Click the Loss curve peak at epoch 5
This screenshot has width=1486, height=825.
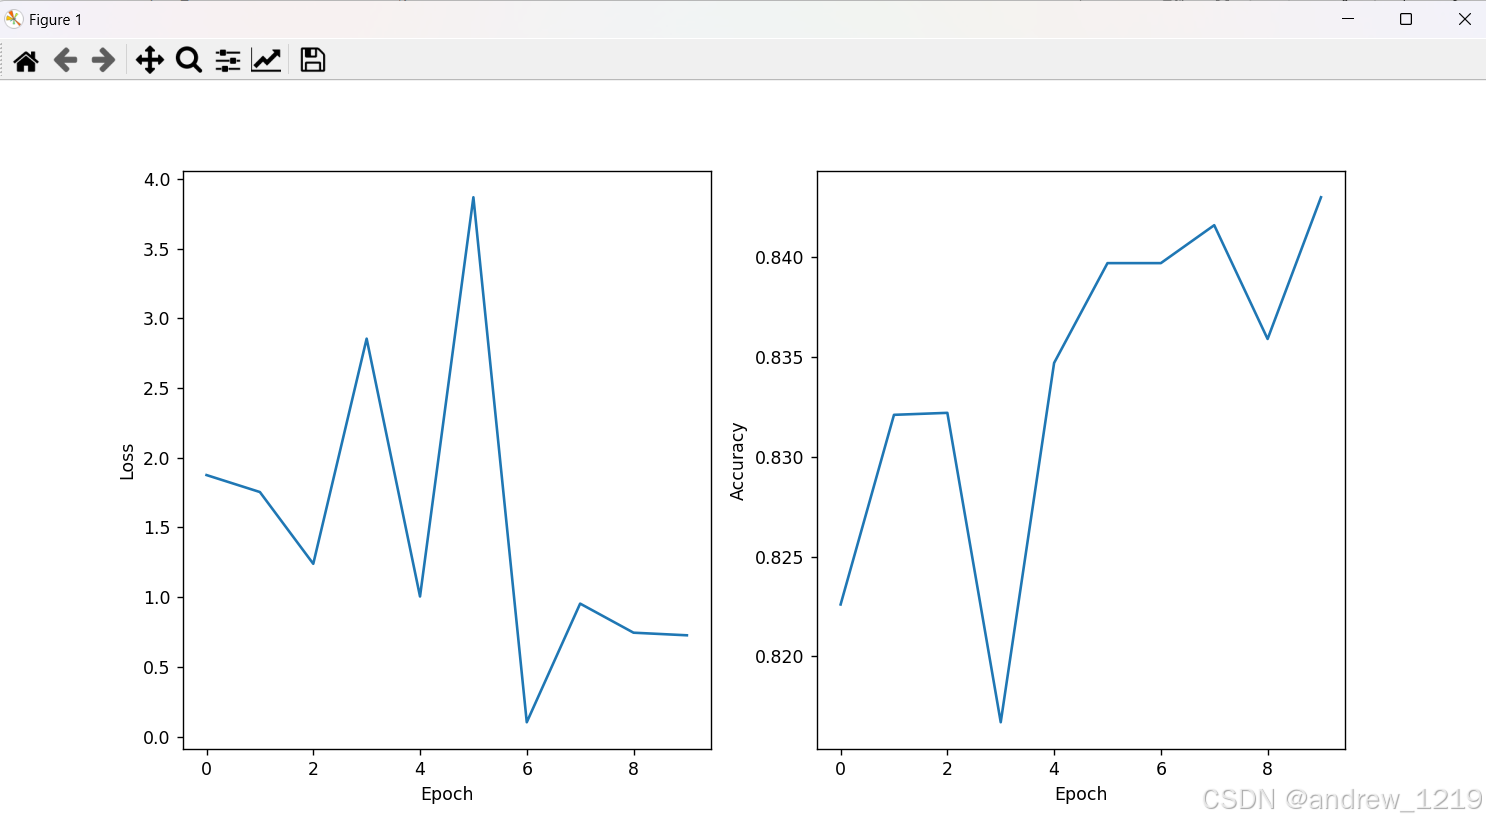click(x=473, y=197)
